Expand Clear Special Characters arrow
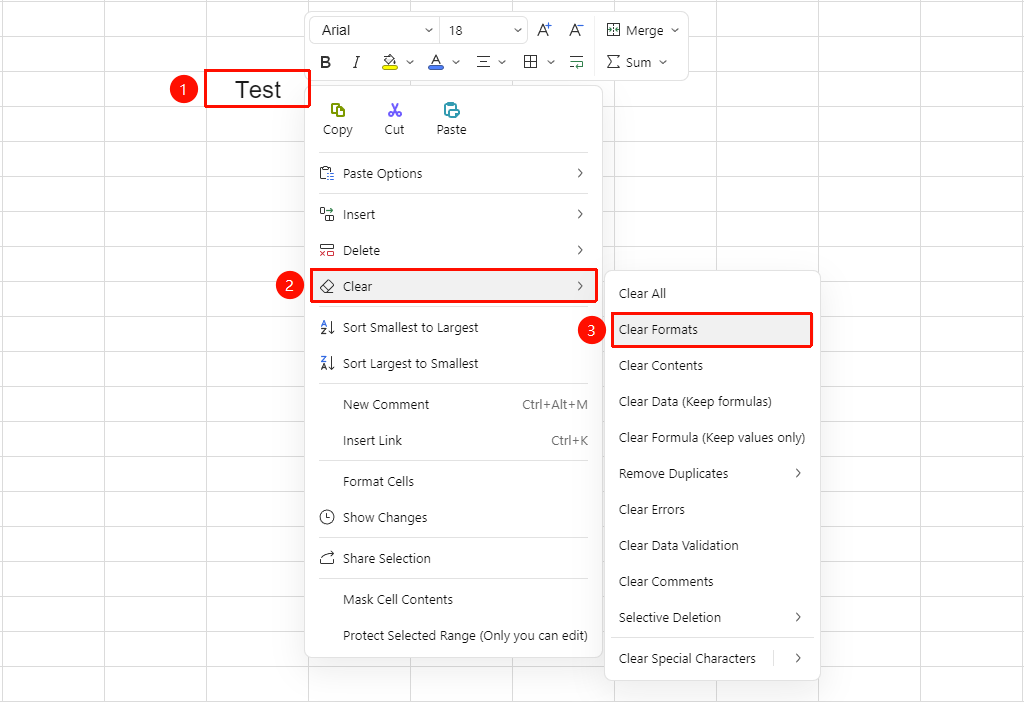Viewport: 1024px width, 702px height. coord(798,658)
